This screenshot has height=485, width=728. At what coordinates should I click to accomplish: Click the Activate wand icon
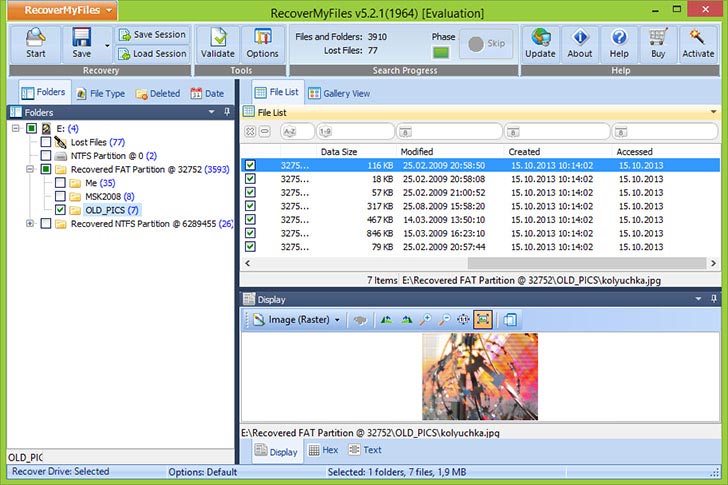(697, 37)
